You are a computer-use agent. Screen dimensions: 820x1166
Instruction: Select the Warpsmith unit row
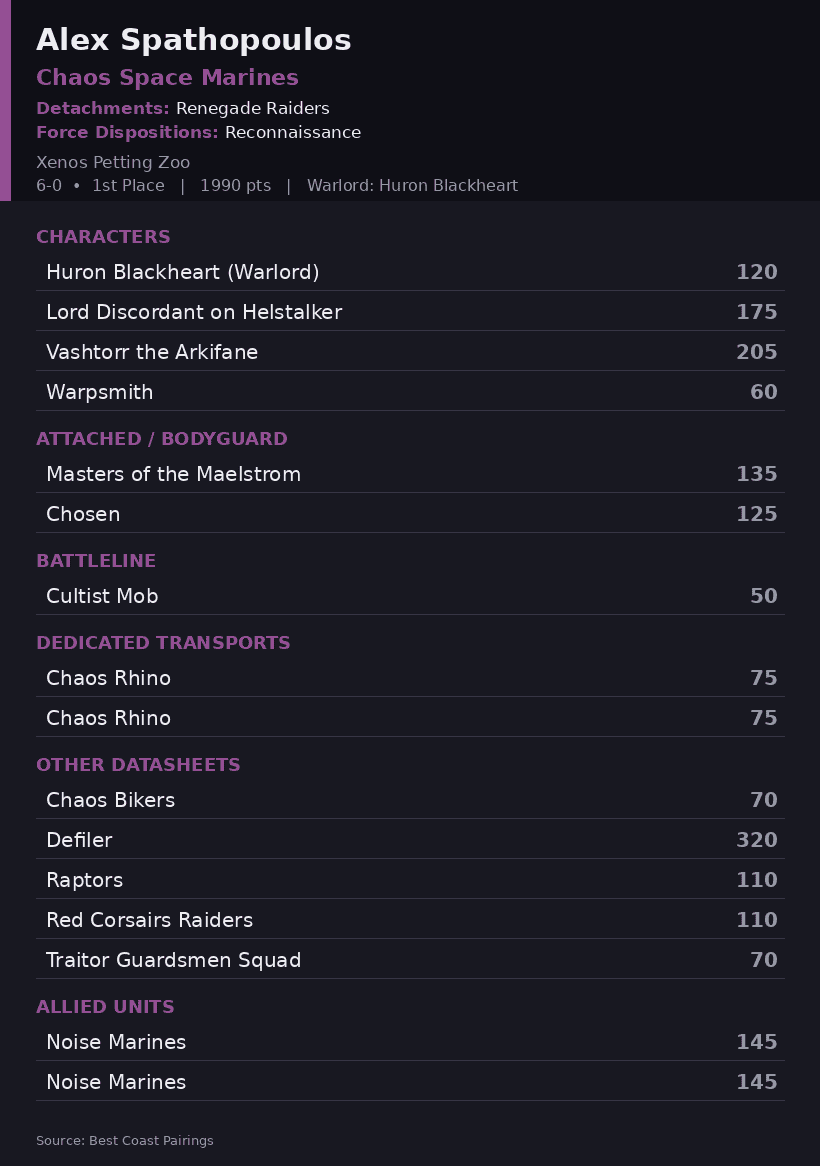[x=410, y=392]
